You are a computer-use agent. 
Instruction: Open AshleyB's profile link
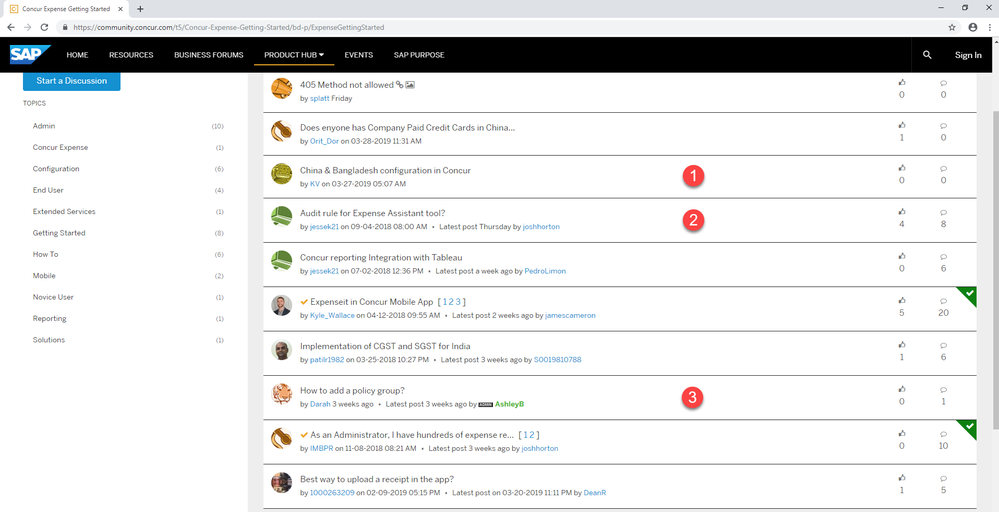click(509, 404)
